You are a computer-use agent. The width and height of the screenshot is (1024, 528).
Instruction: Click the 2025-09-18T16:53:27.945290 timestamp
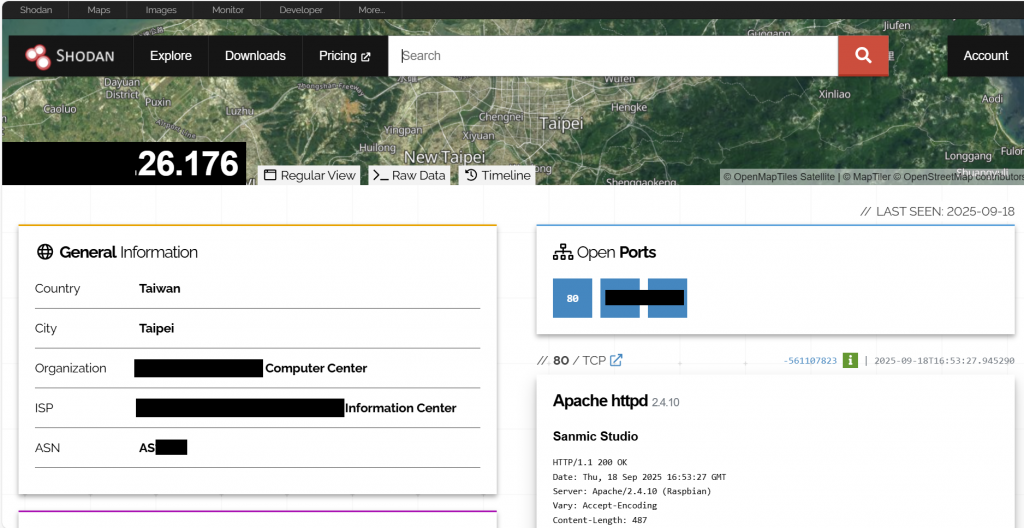click(944, 361)
